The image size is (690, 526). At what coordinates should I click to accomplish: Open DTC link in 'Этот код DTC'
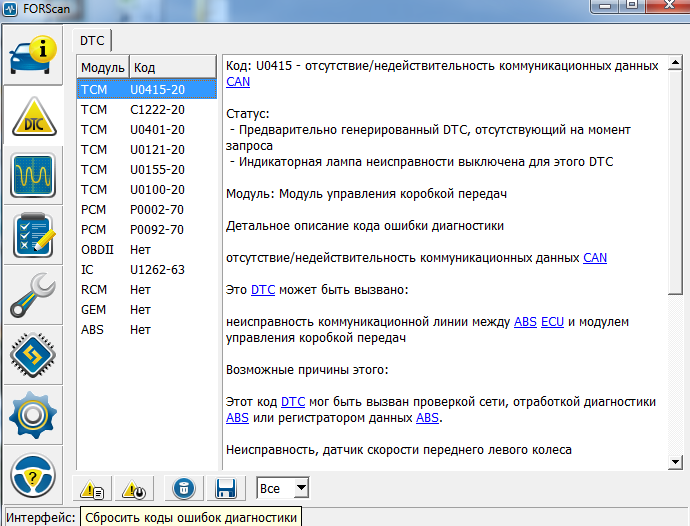[x=293, y=402]
